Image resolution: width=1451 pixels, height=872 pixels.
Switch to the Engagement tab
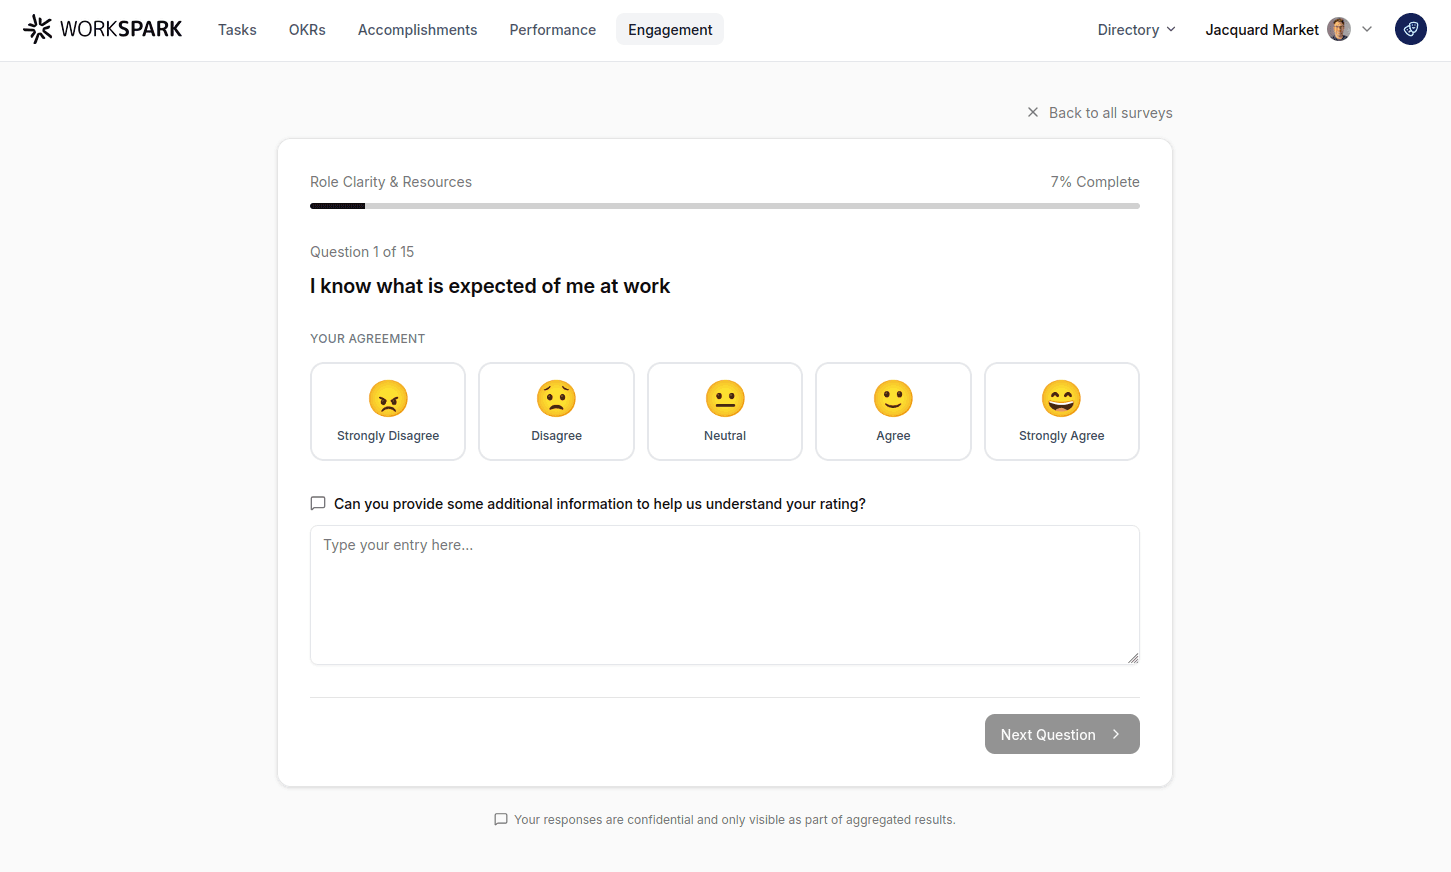(x=669, y=29)
